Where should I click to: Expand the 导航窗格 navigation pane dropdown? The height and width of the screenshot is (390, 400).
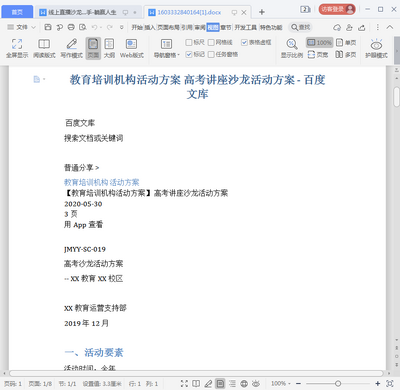click(x=166, y=48)
